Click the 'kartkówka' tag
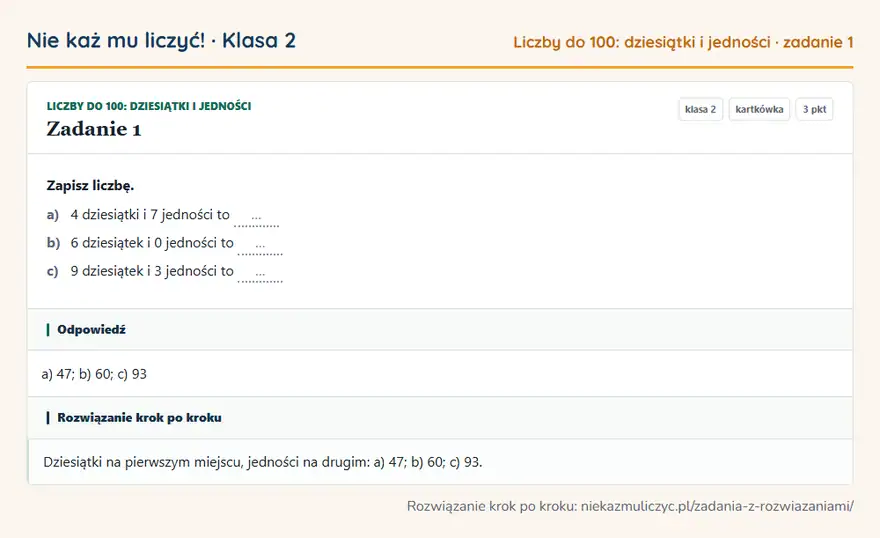The width and height of the screenshot is (880, 538). 759,109
